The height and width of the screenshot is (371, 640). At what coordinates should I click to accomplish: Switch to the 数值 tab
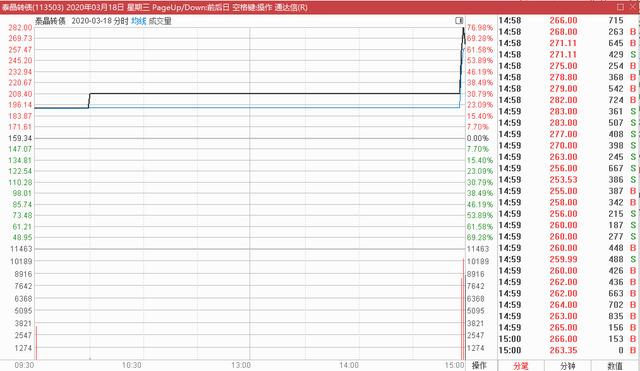pyautogui.click(x=615, y=365)
